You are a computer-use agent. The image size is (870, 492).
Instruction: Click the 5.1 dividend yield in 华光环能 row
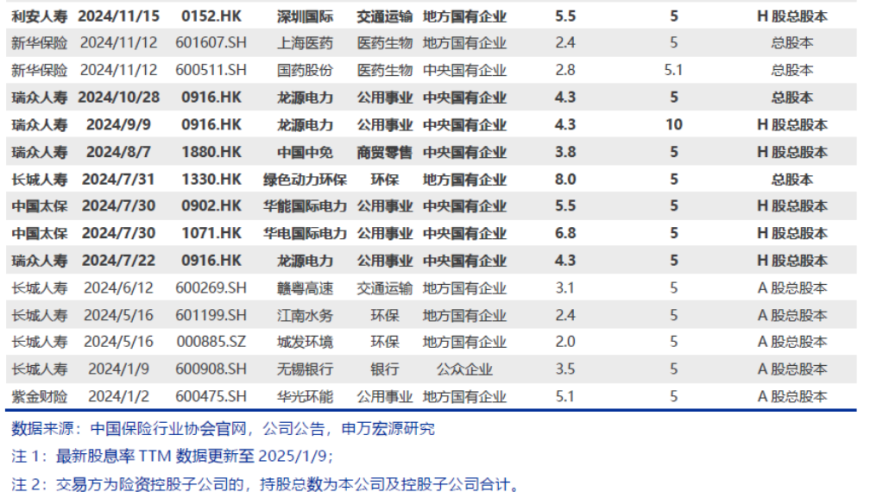[565, 397]
